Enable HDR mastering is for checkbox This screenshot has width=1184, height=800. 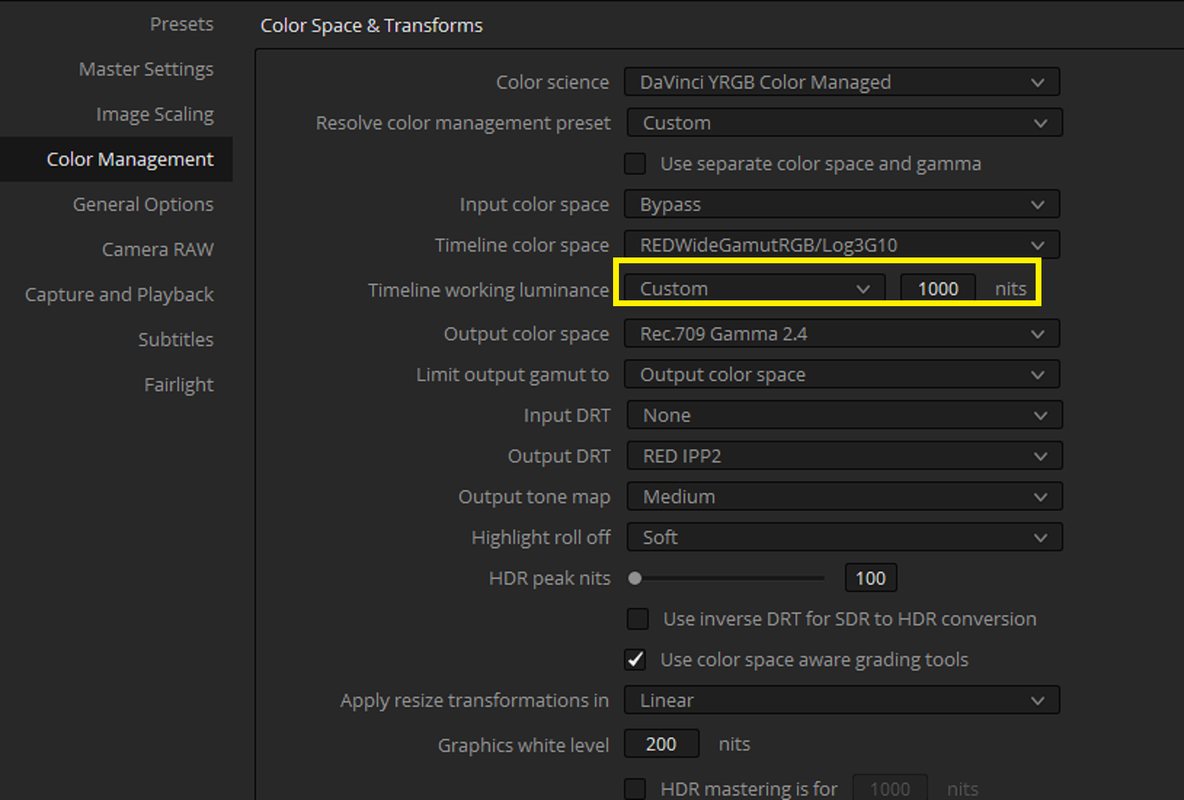(x=635, y=789)
